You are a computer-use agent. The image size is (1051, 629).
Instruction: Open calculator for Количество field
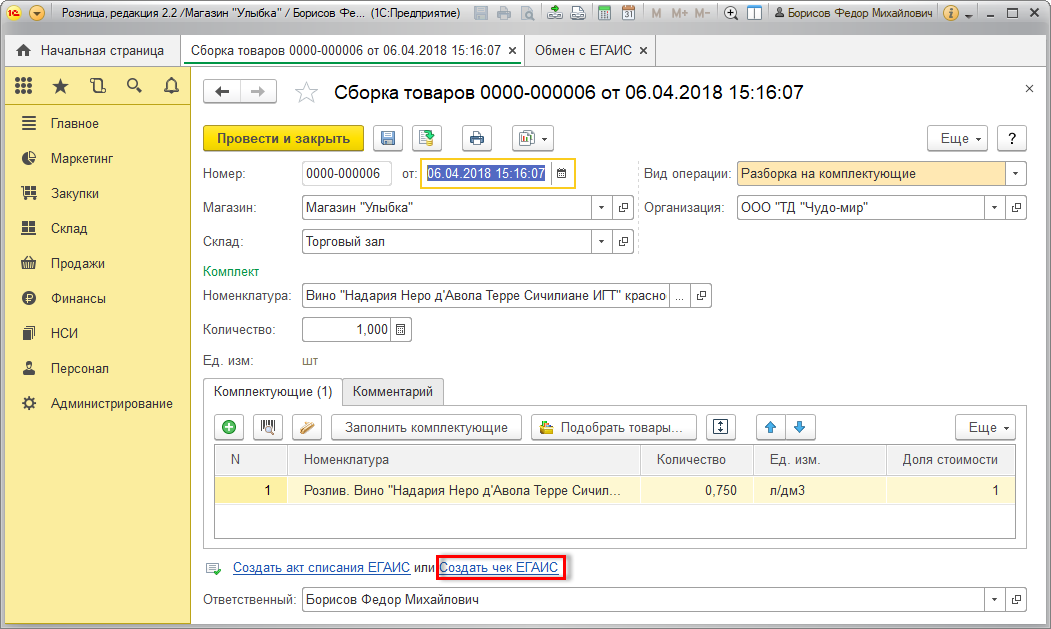tap(401, 329)
